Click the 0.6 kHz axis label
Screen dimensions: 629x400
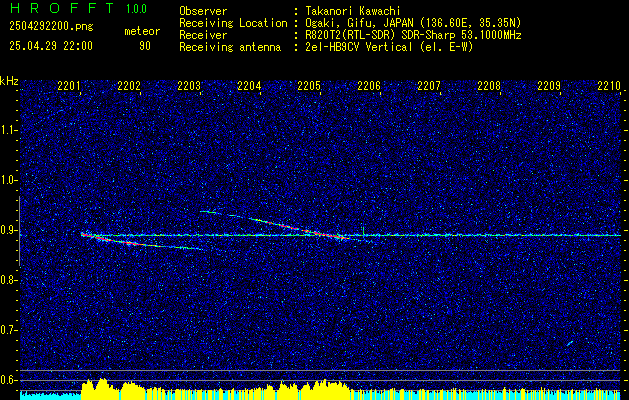pyautogui.click(x=8, y=380)
